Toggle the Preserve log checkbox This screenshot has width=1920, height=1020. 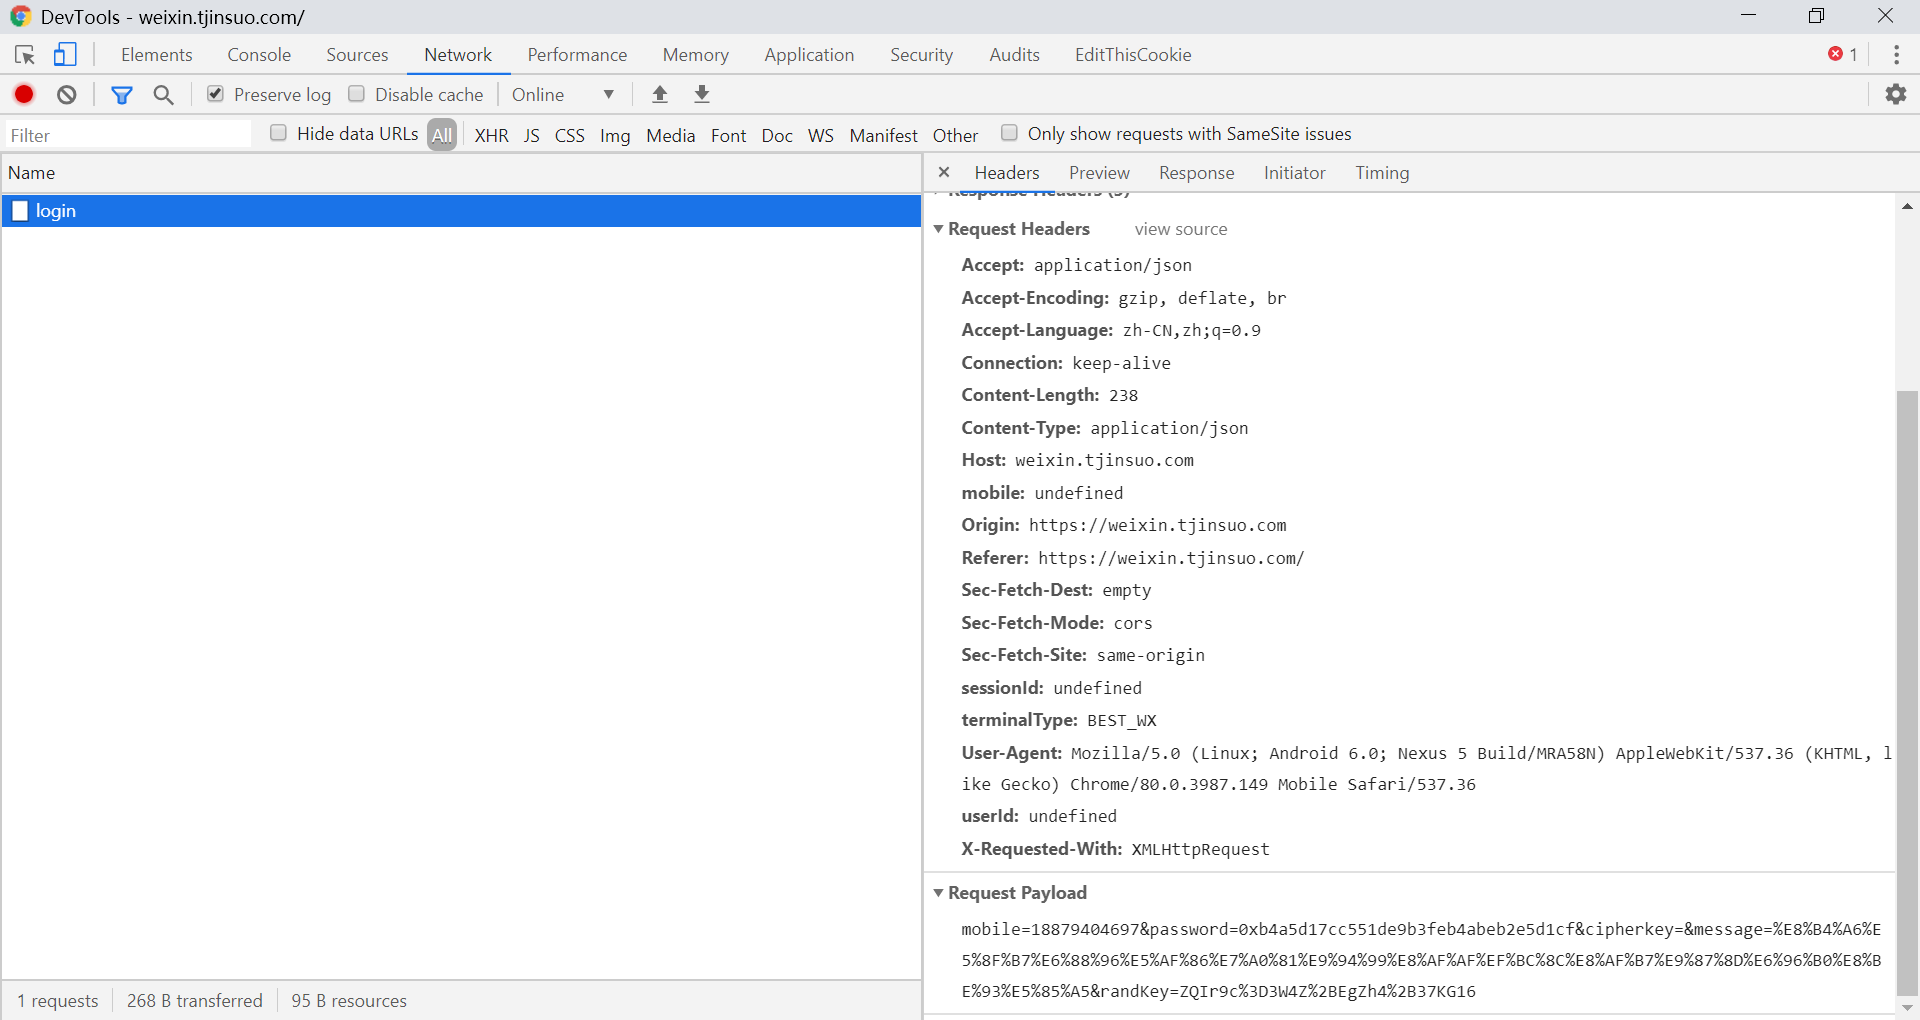click(x=215, y=94)
